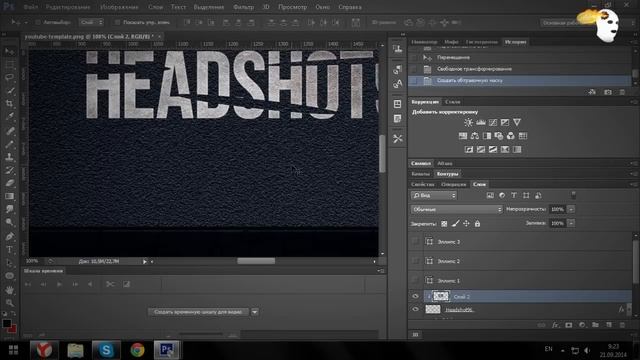The height and width of the screenshot is (360, 640).
Task: Add a Levels adjustment
Action: coord(480,122)
